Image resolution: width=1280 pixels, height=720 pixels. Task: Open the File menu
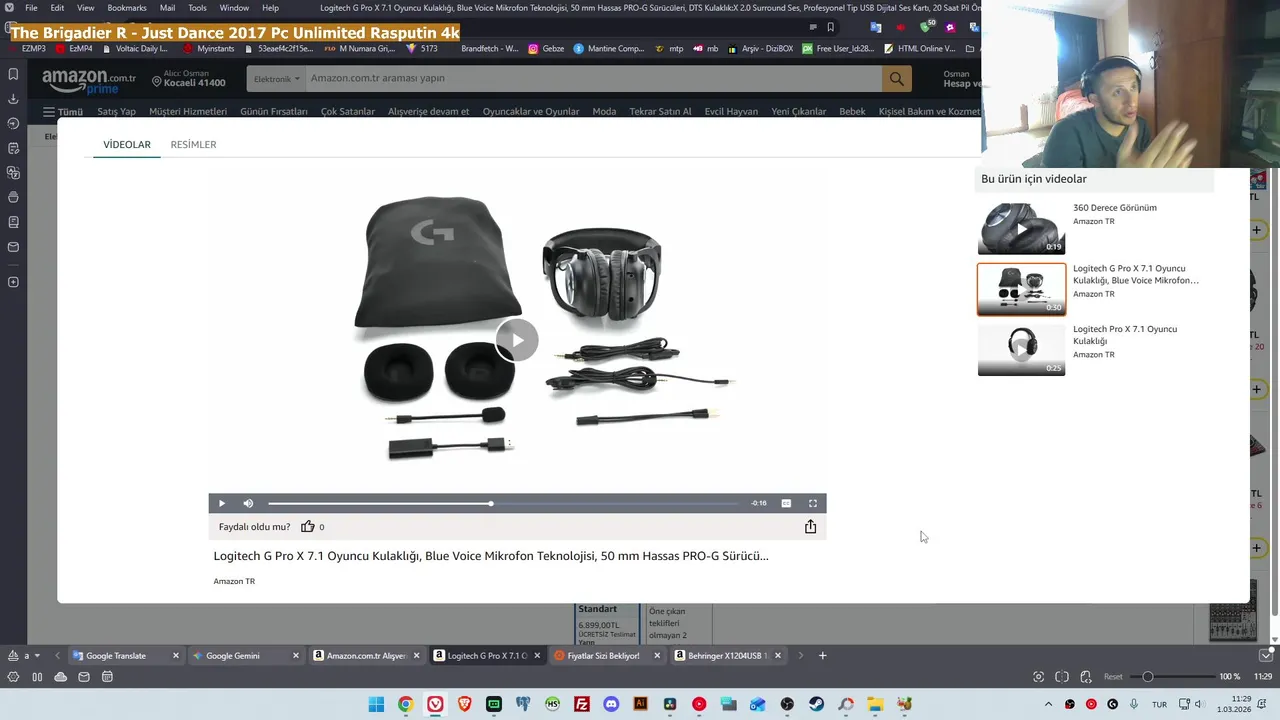click(x=31, y=8)
